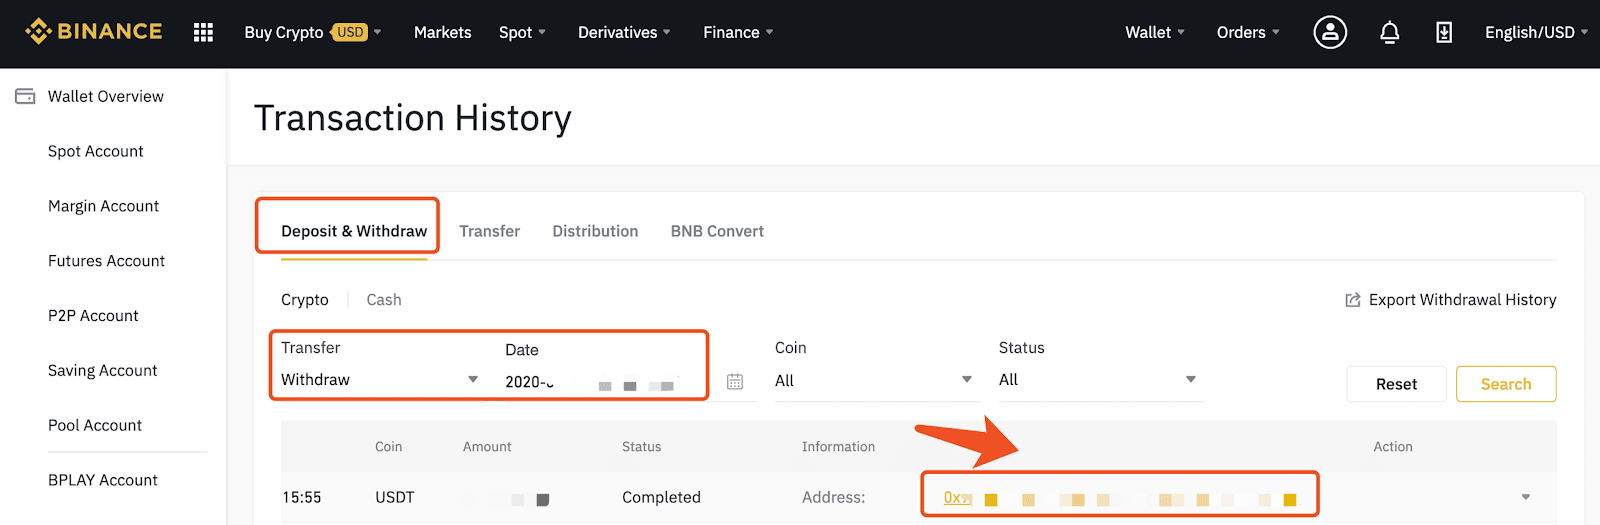Image resolution: width=1600 pixels, height=525 pixels.
Task: Switch to the BNB Convert tab
Action: tap(717, 231)
